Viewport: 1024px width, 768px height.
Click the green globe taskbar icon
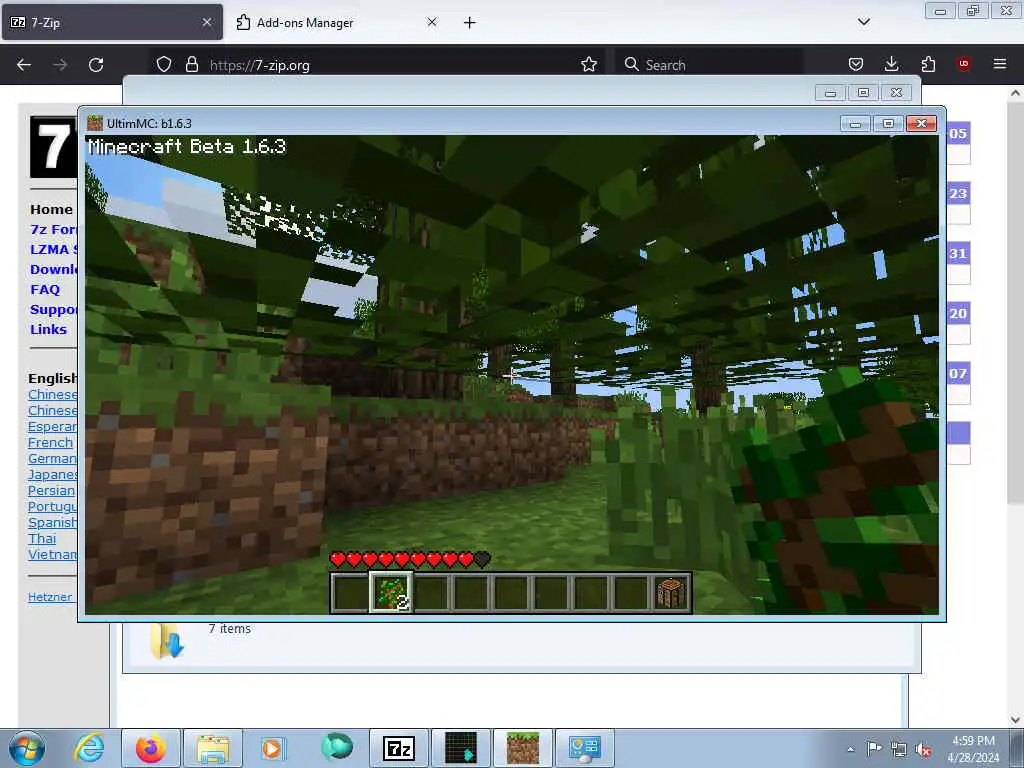click(x=337, y=747)
